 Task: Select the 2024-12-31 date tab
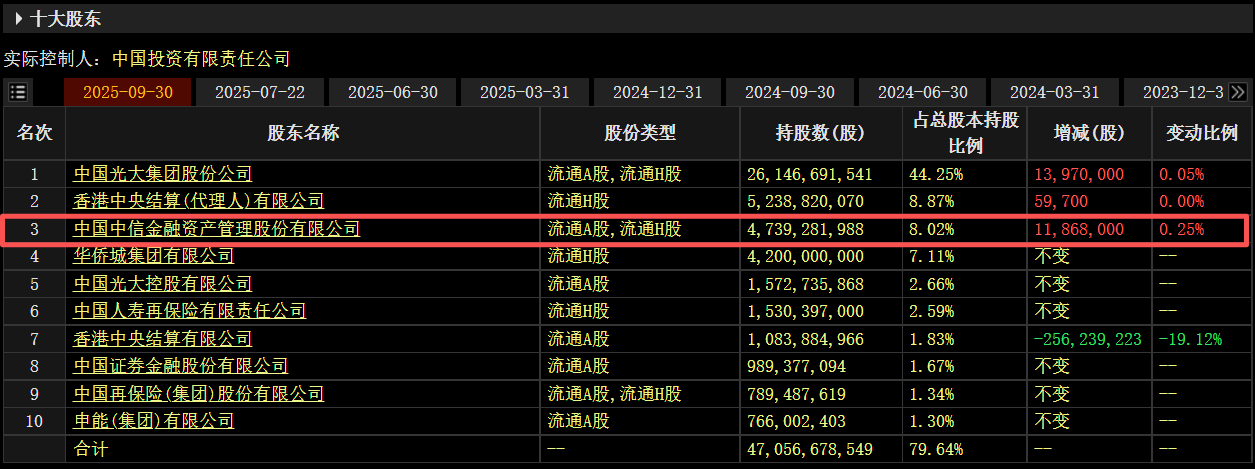coord(658,92)
